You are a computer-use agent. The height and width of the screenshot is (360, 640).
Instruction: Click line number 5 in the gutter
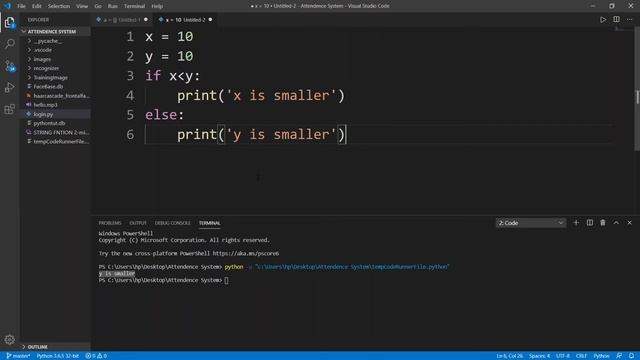coord(130,115)
